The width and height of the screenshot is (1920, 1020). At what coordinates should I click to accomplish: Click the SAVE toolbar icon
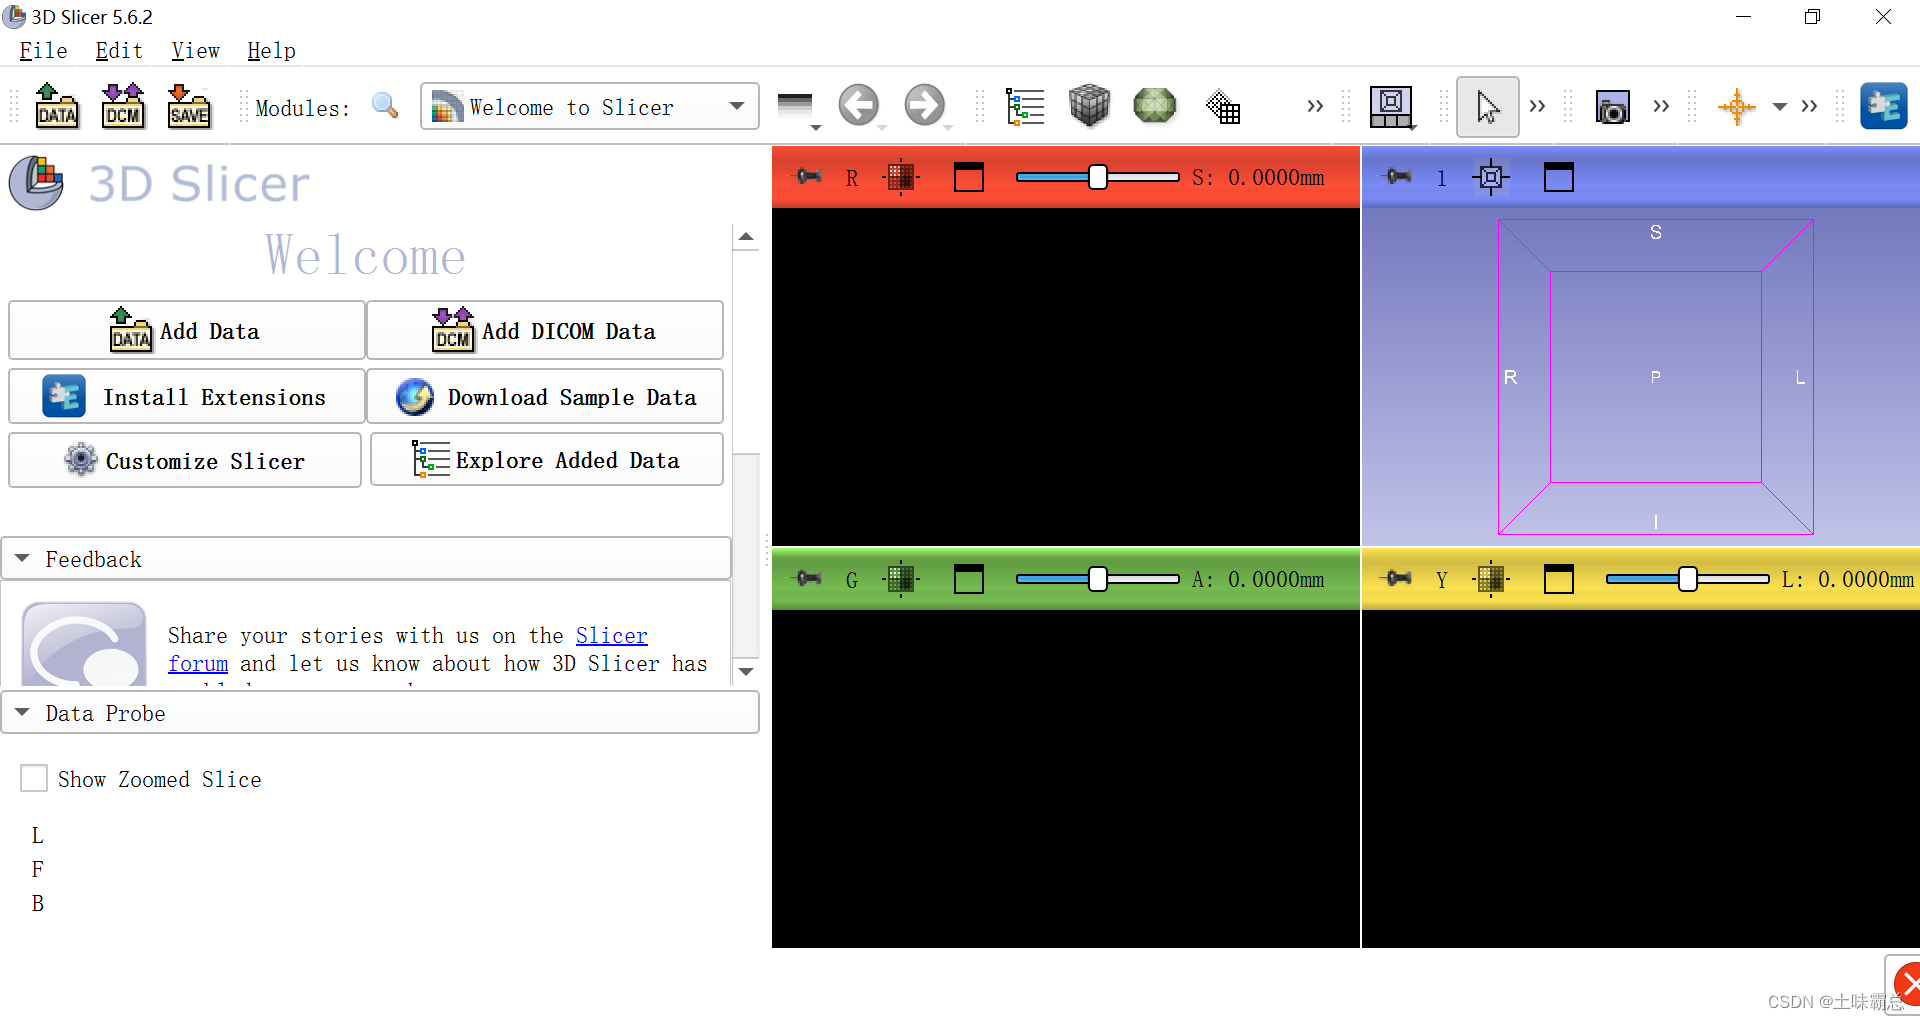pyautogui.click(x=189, y=106)
